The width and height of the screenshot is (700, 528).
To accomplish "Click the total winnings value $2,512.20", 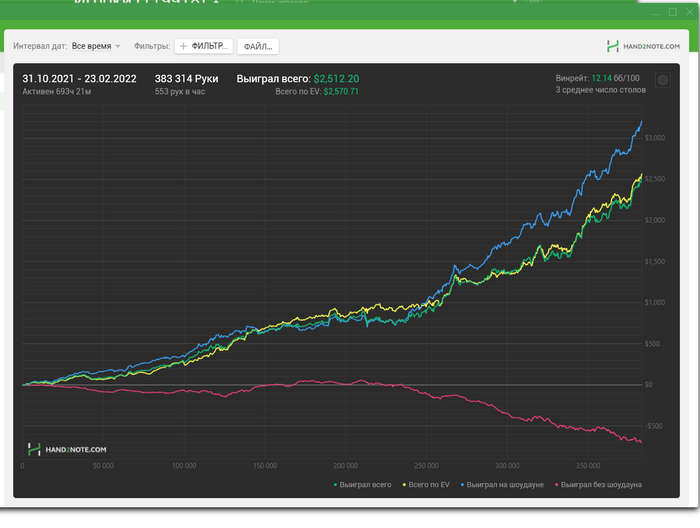I will (336, 79).
